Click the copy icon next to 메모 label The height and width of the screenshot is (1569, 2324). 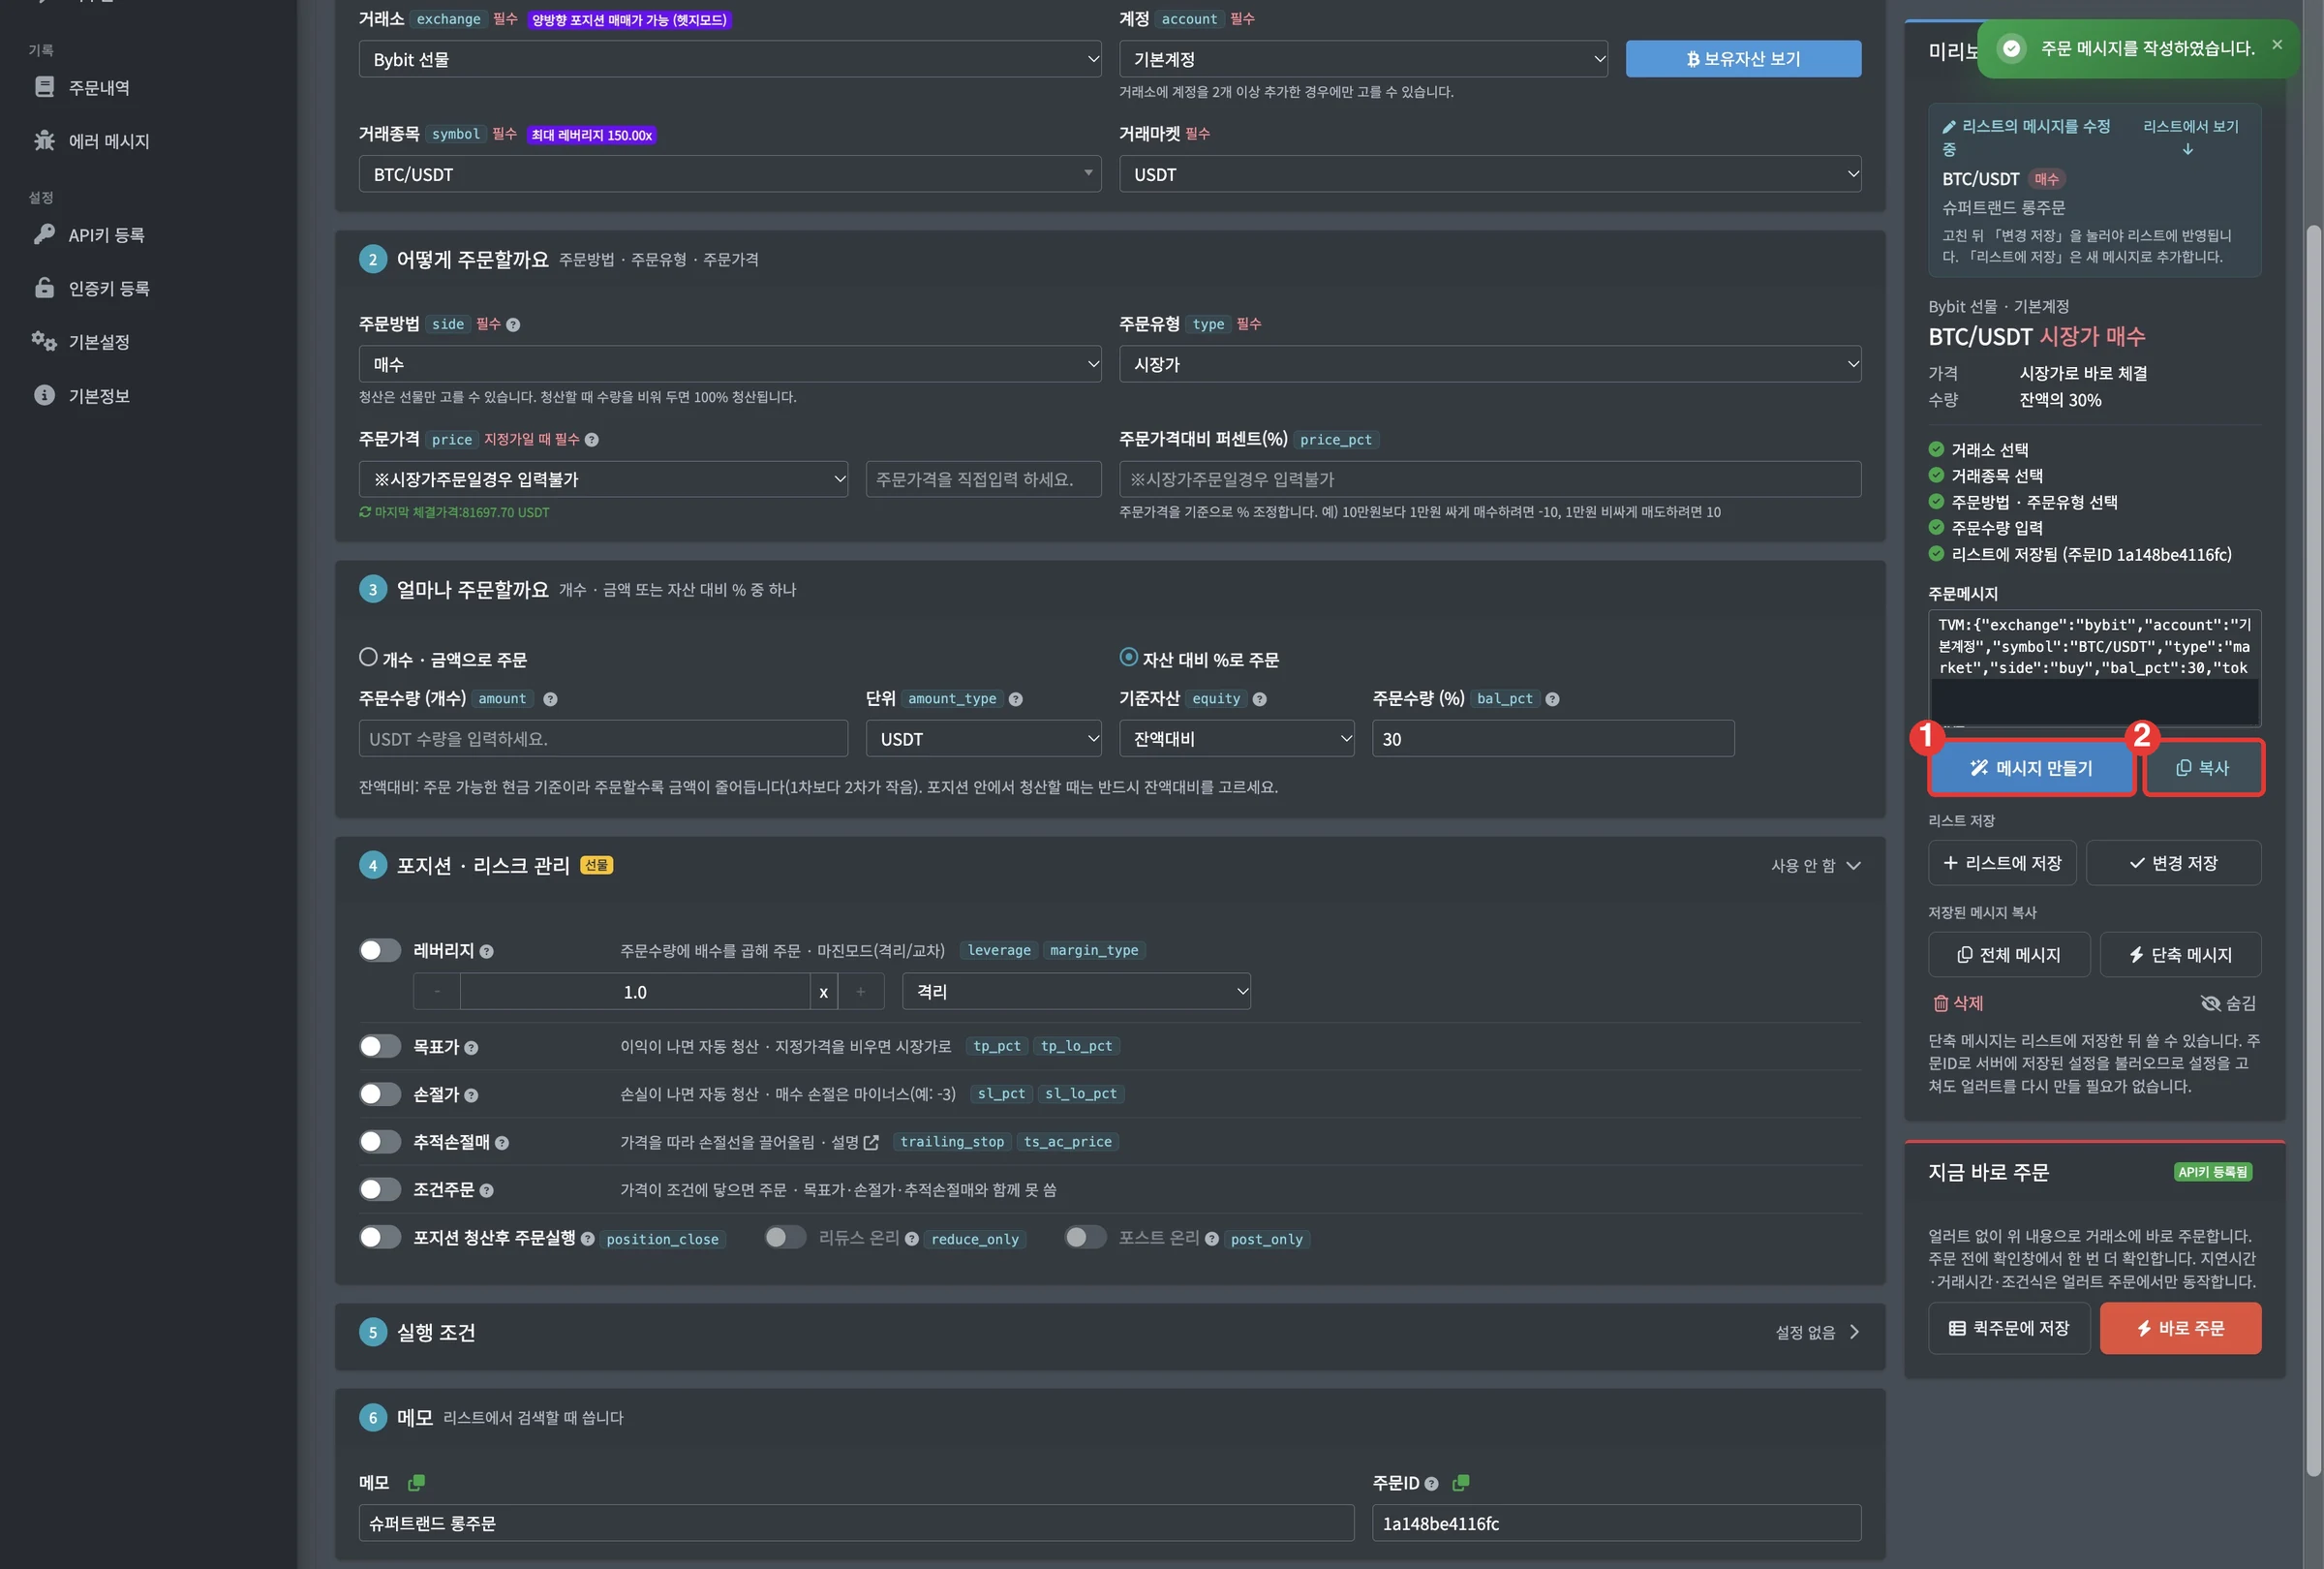pos(416,1482)
